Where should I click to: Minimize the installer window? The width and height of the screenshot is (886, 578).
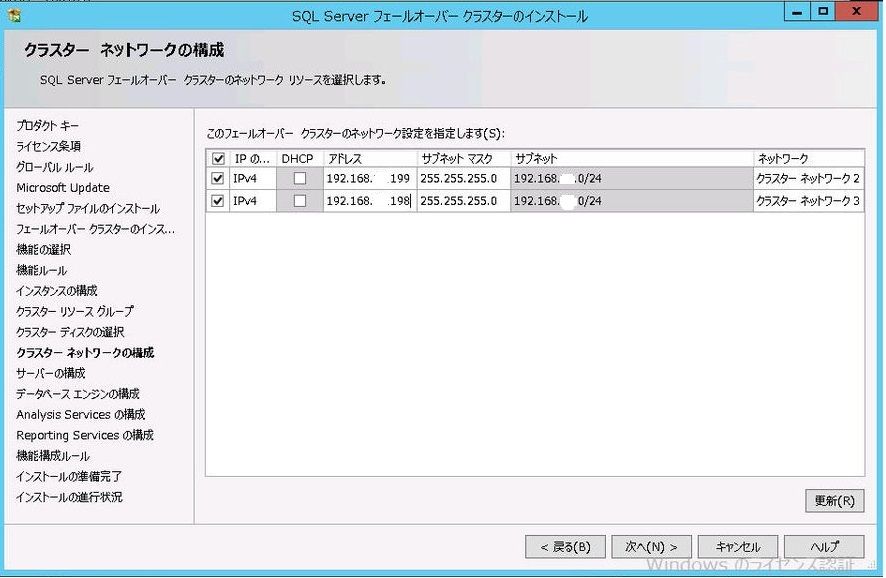797,12
